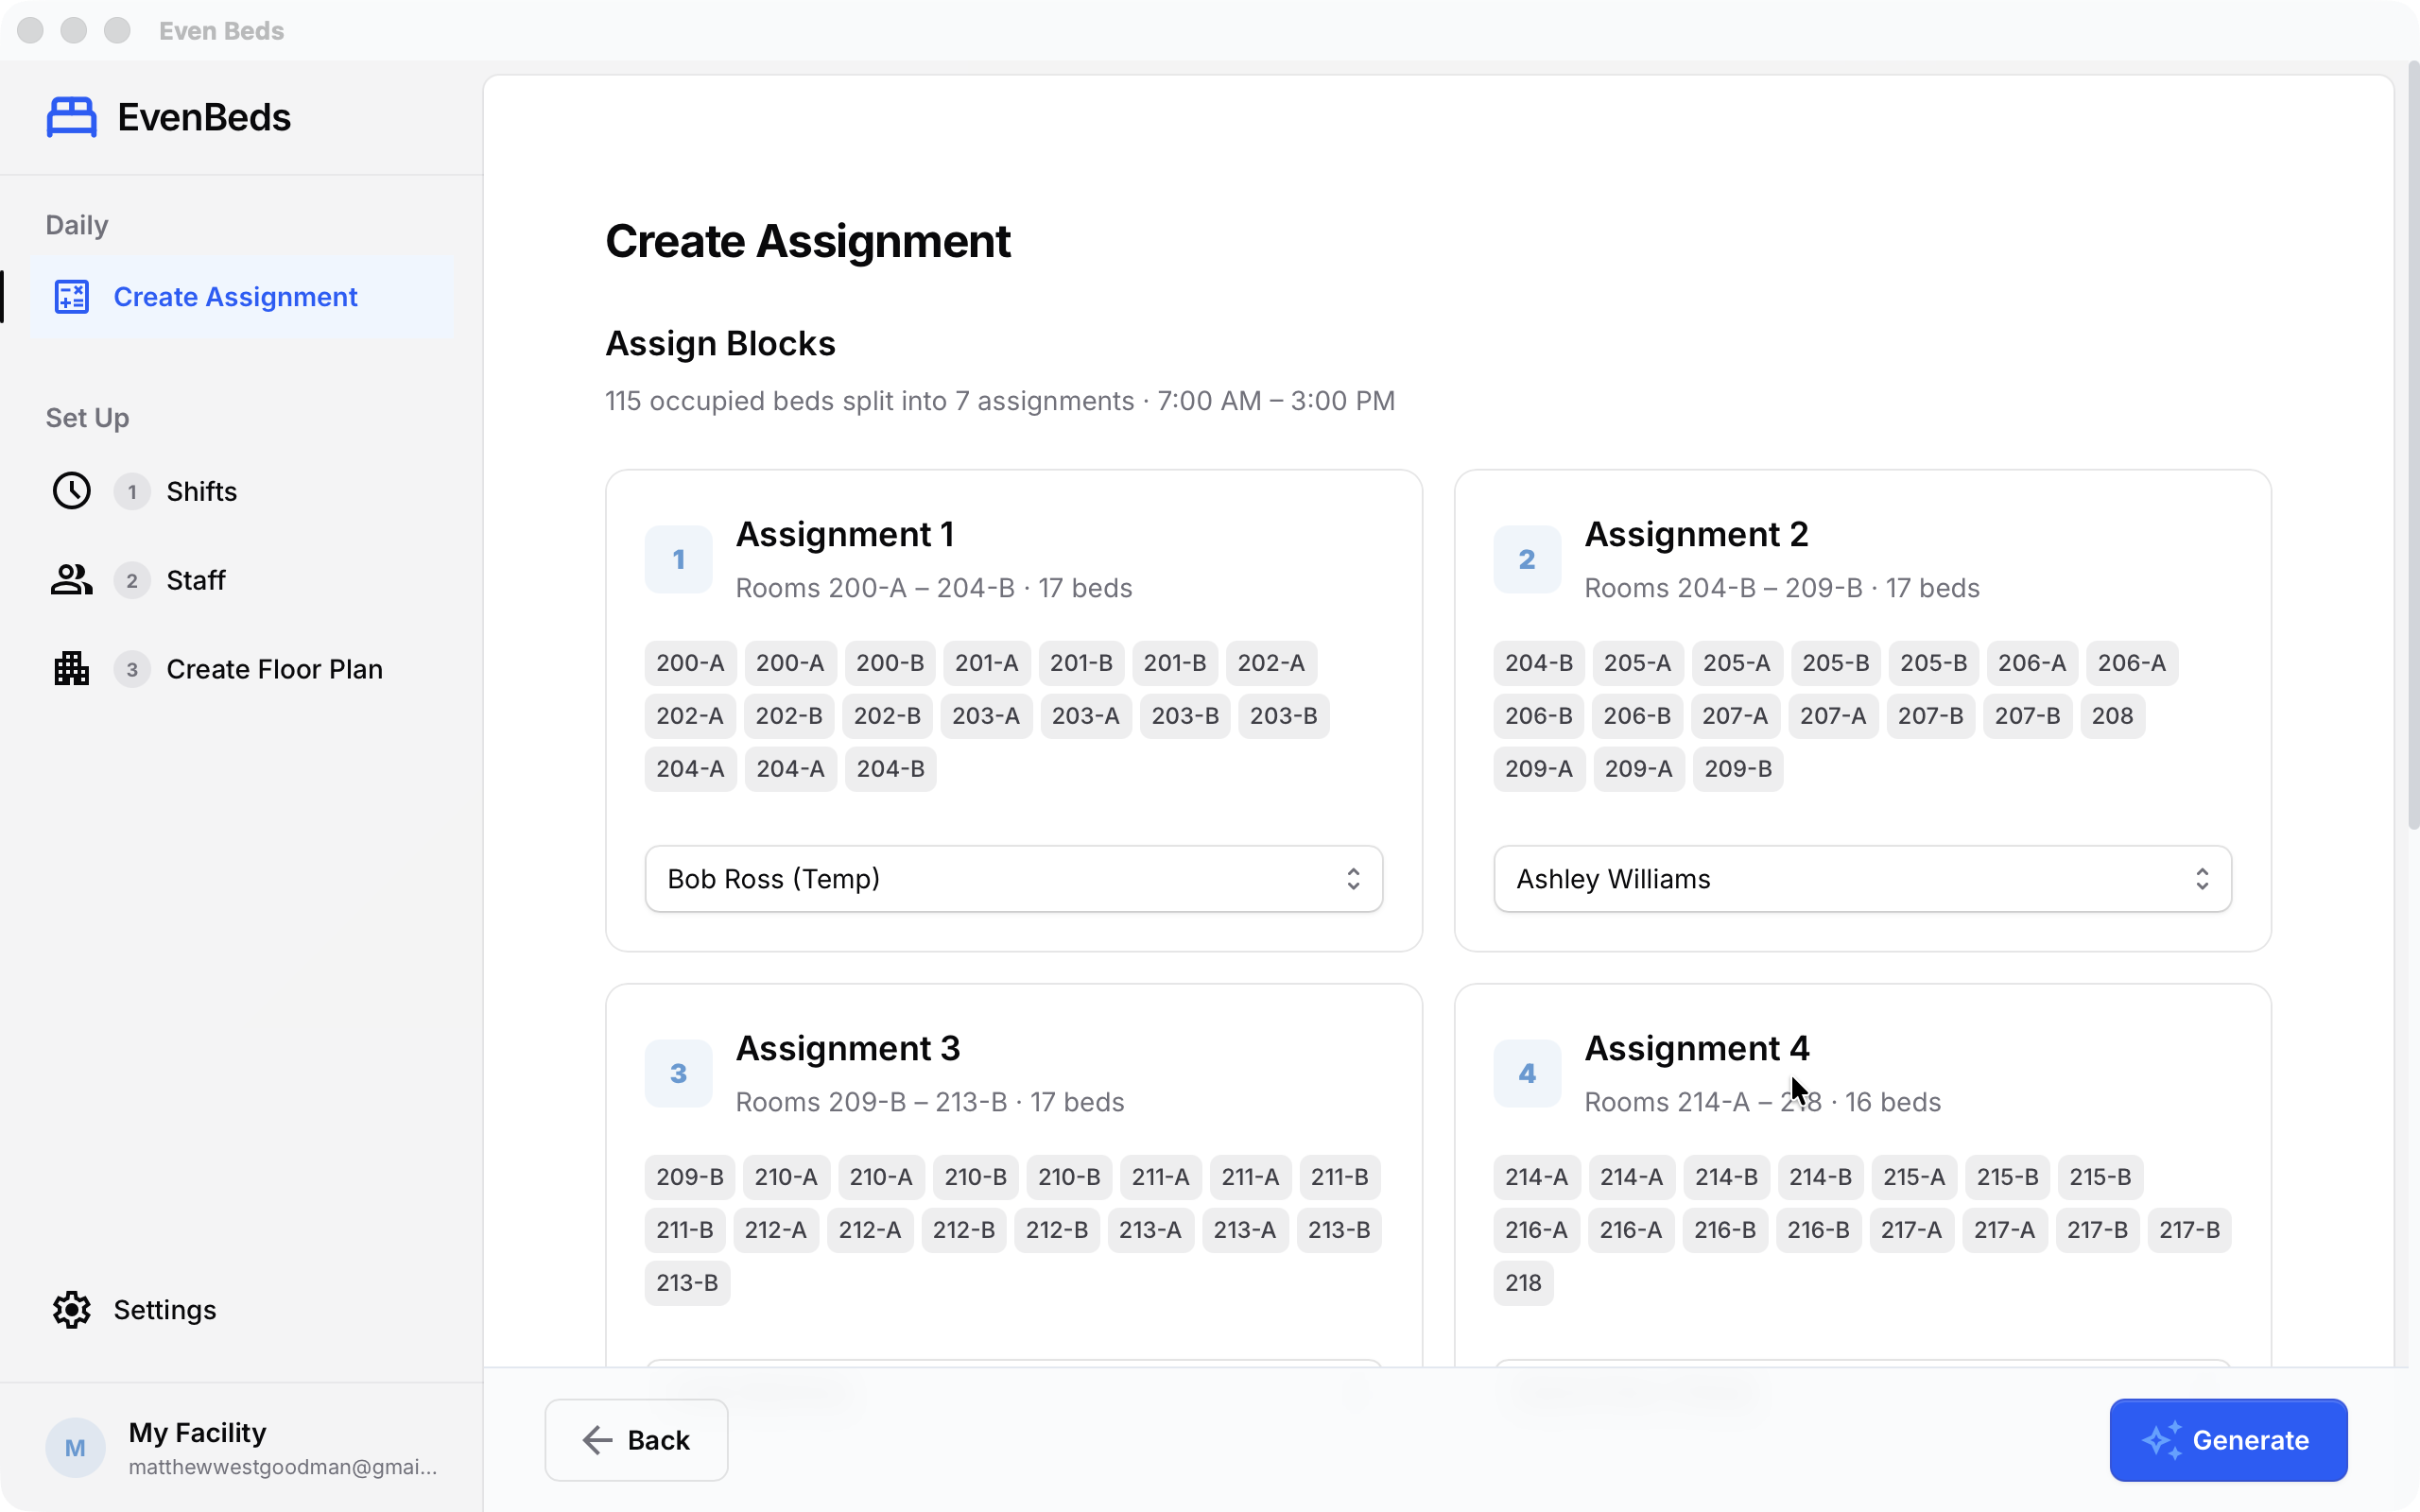Click the EvenBeds bed logo icon
This screenshot has height=1512, width=2420.
(x=71, y=115)
